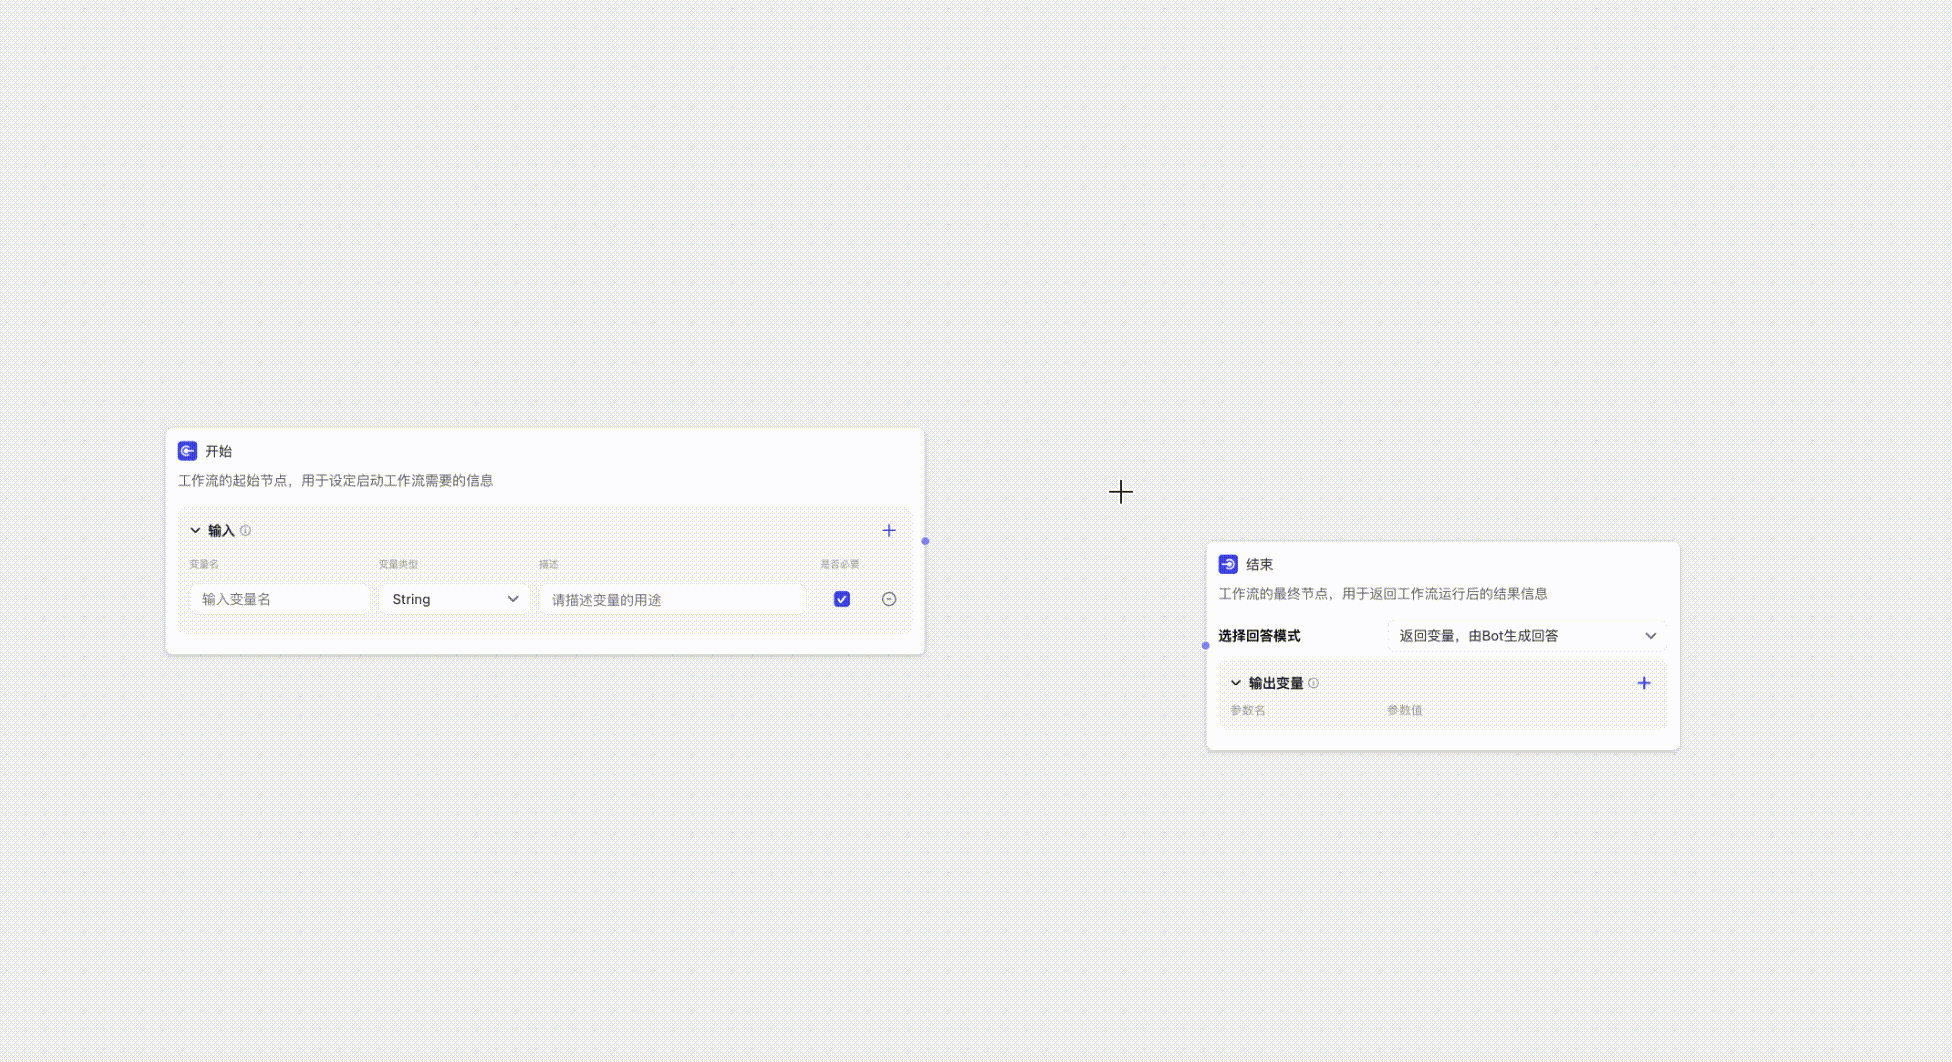
Task: Add a new input variable with plus icon
Action: [889, 531]
